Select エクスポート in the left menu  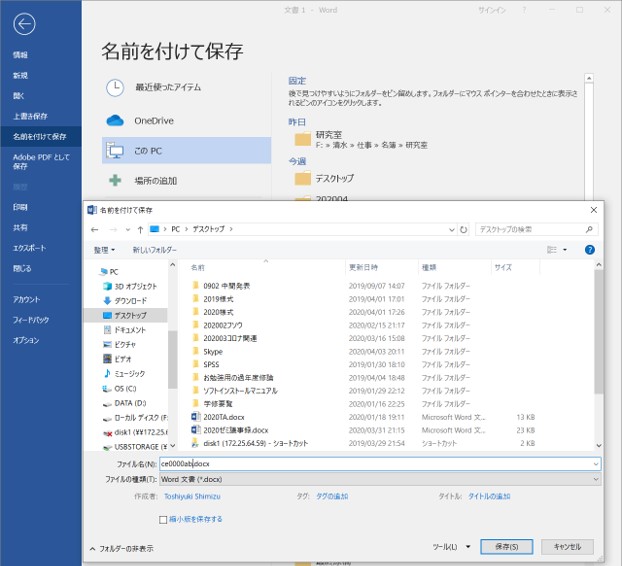pos(29,247)
